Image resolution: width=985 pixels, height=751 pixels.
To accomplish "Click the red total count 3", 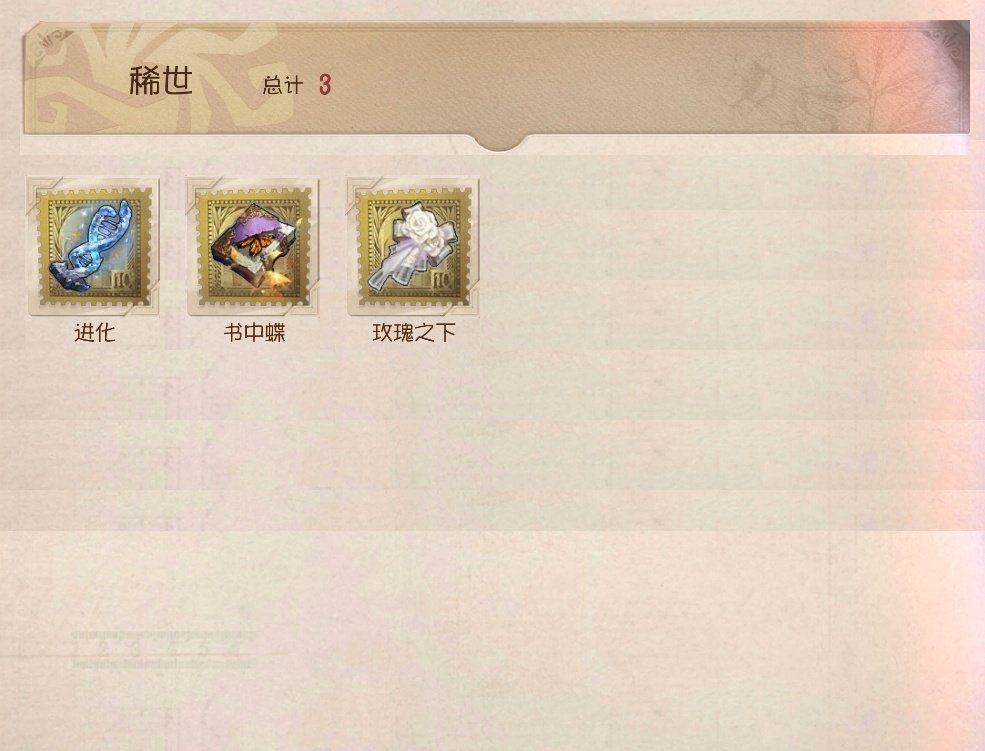I will click(325, 85).
